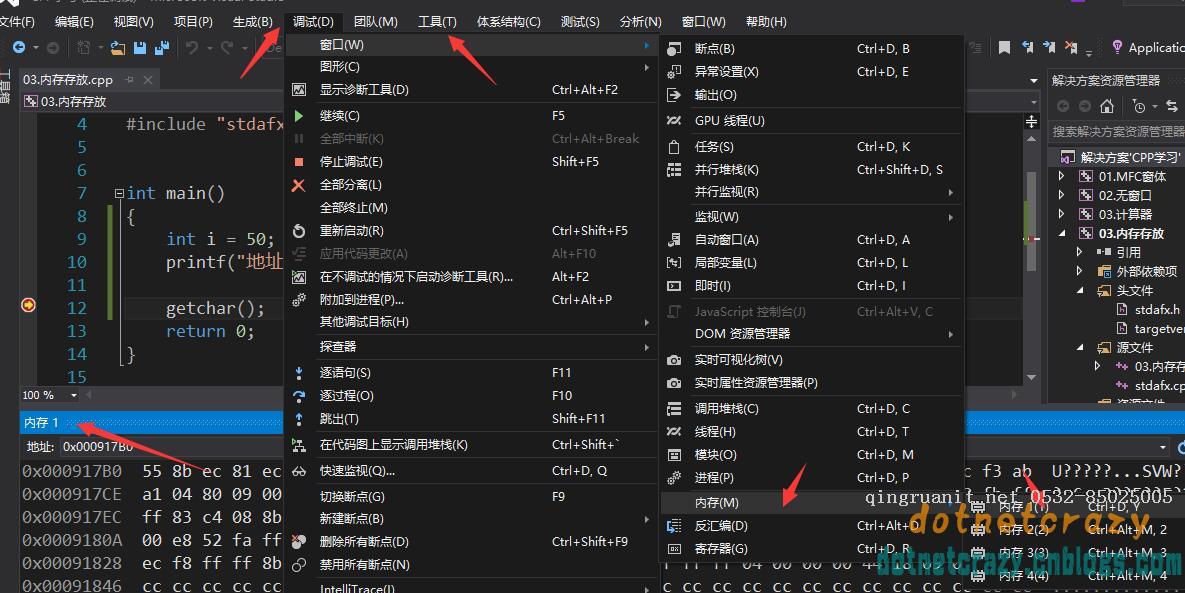Select 外部依赖项 in solution explorer

1146,271
